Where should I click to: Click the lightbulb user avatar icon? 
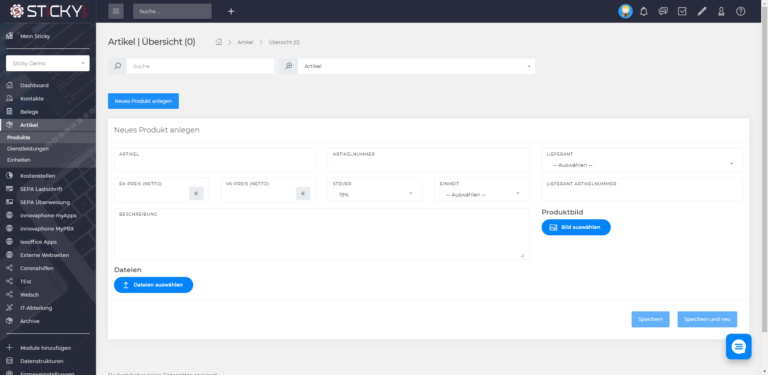[x=625, y=11]
